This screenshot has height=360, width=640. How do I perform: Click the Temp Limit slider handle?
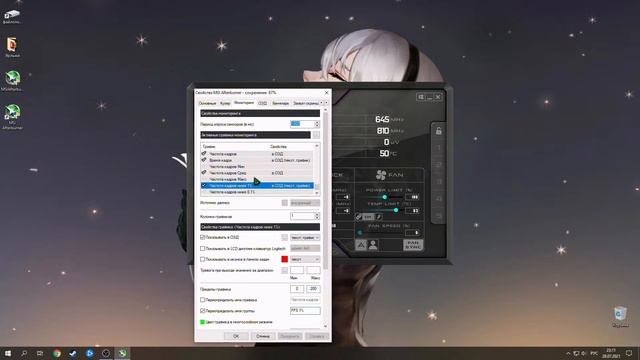point(396,210)
